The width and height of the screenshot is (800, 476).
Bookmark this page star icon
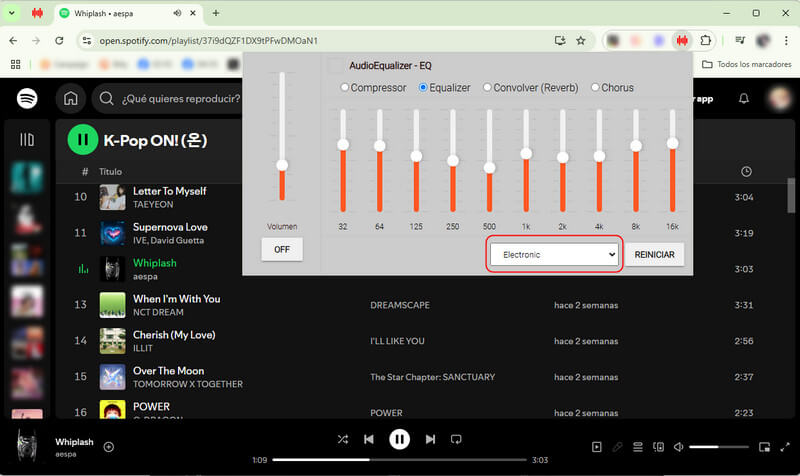tap(581, 40)
